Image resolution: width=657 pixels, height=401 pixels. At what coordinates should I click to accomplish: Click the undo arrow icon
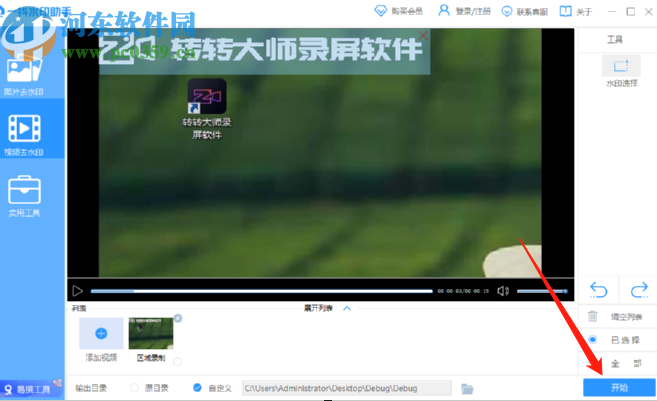(x=598, y=290)
